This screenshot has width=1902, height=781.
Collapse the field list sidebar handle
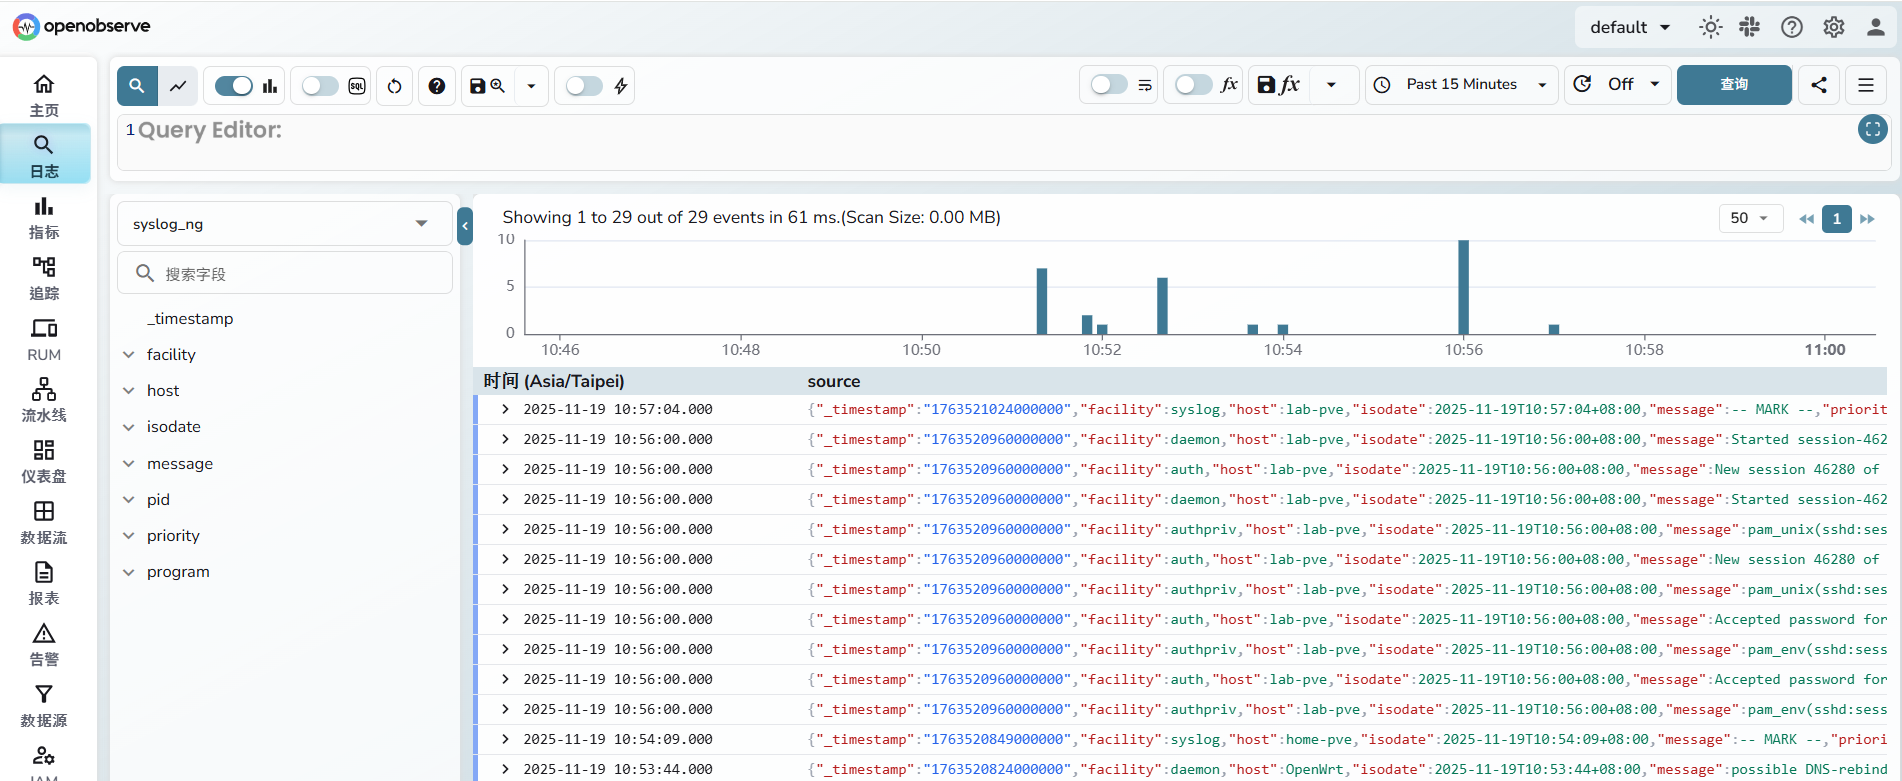coord(465,226)
